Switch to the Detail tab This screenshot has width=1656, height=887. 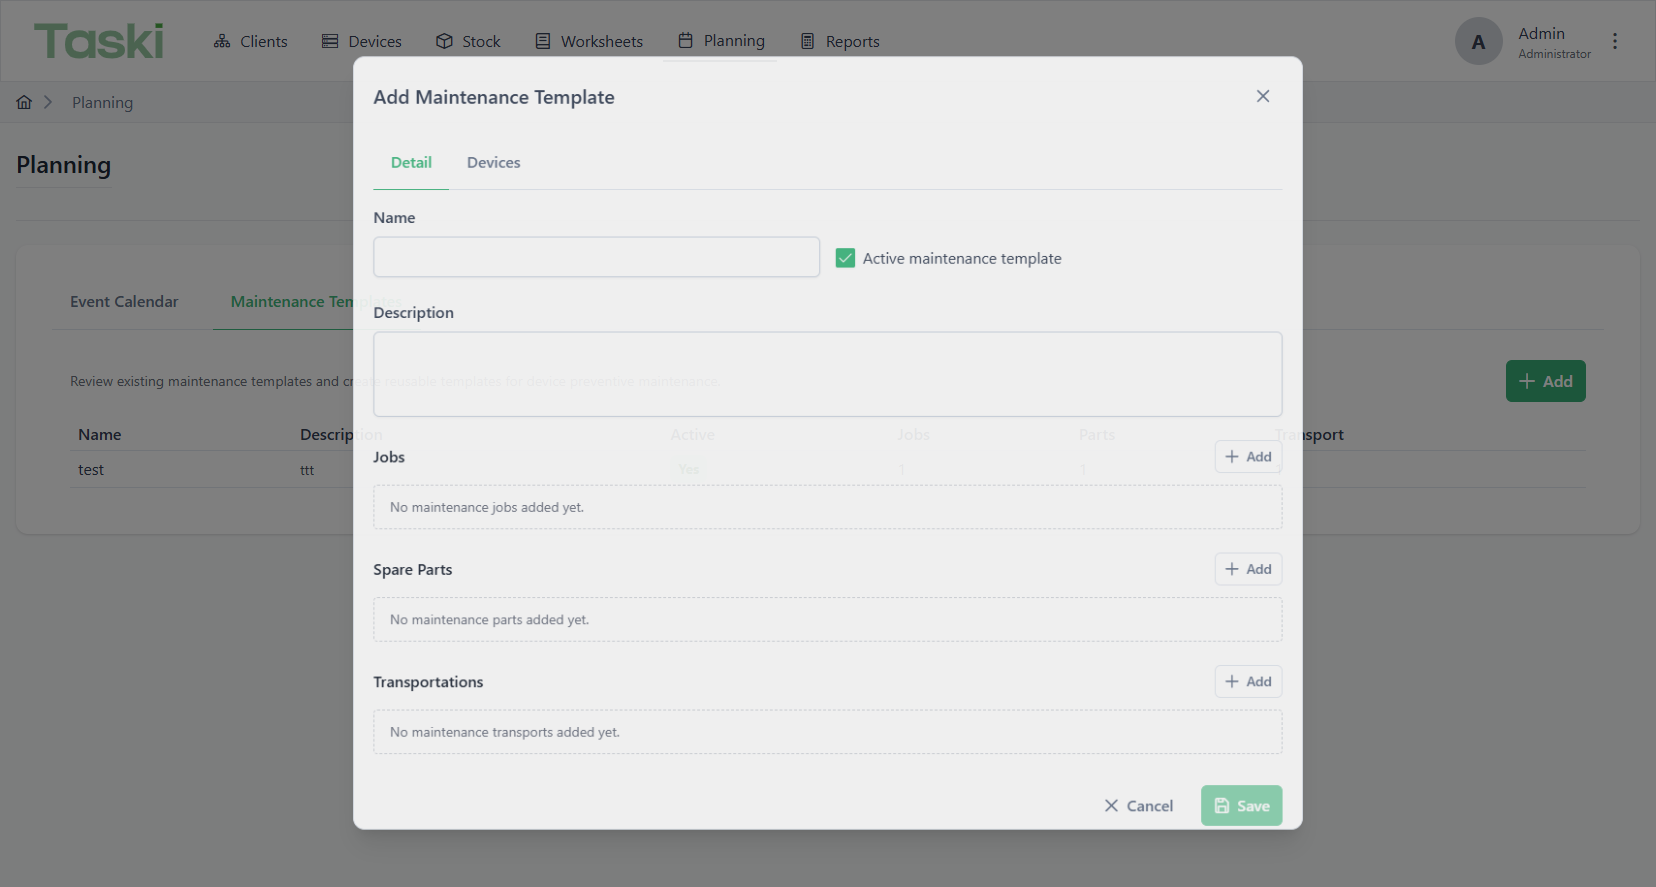tap(411, 162)
